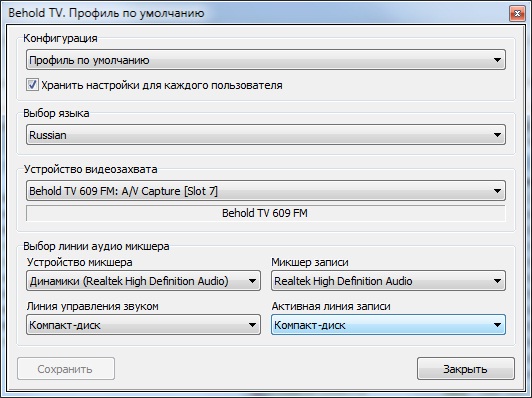The height and width of the screenshot is (398, 532).
Task: Expand the Линия управления звуком dropdown
Action: (x=143, y=325)
